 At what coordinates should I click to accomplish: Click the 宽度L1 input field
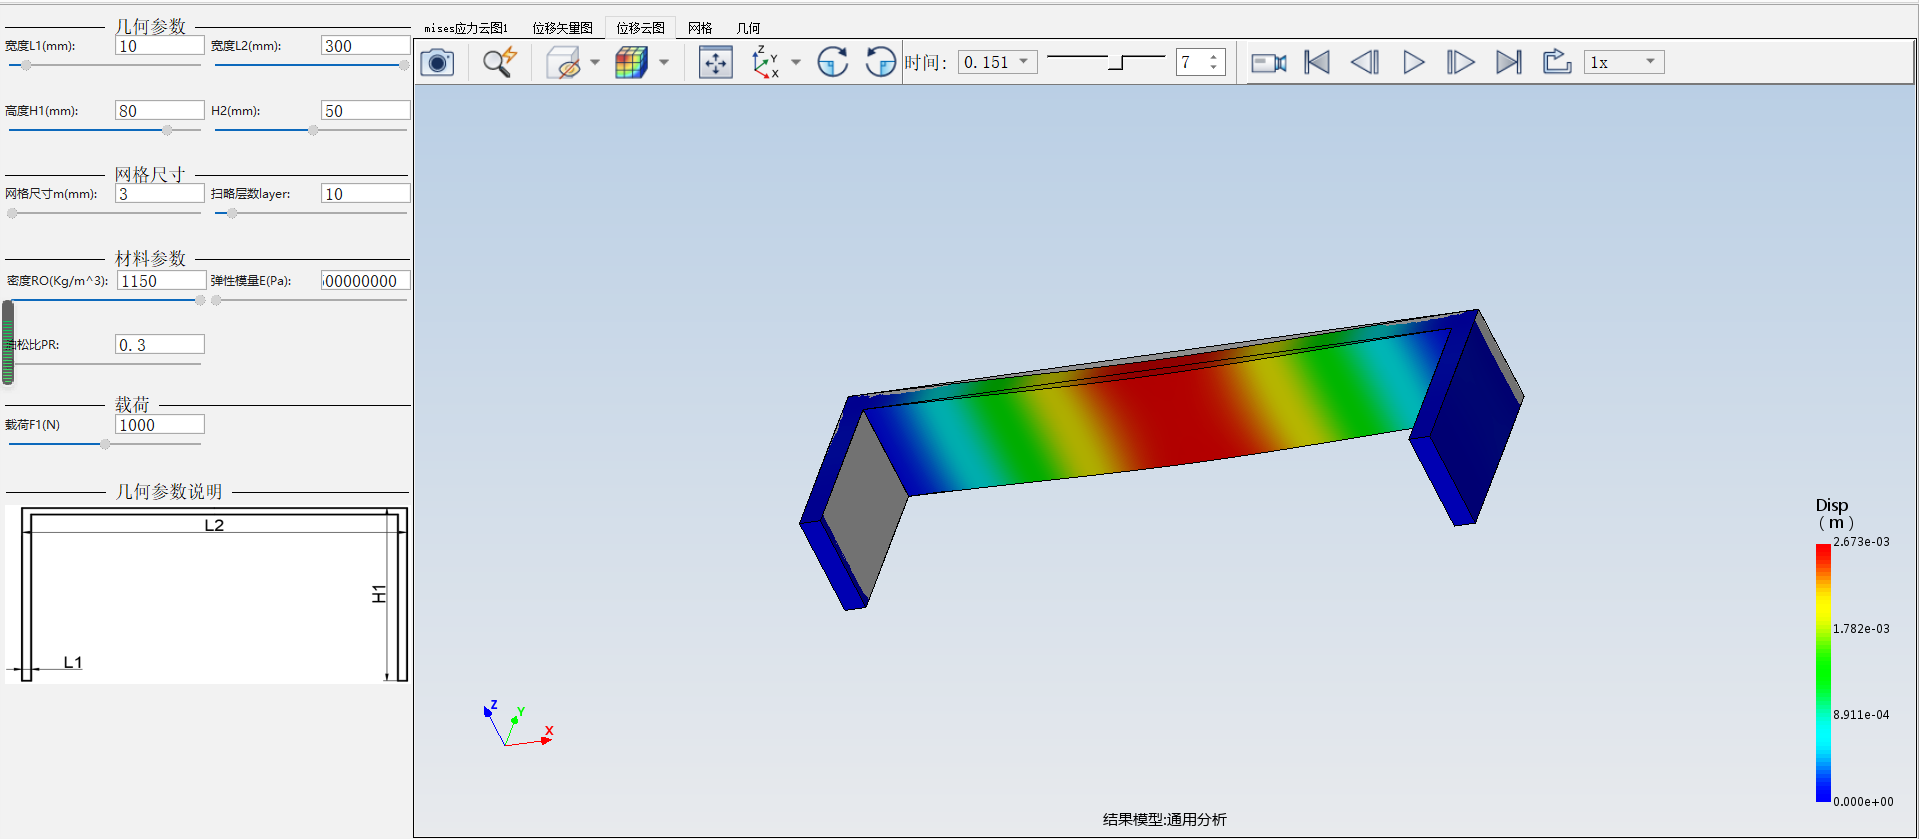click(160, 46)
